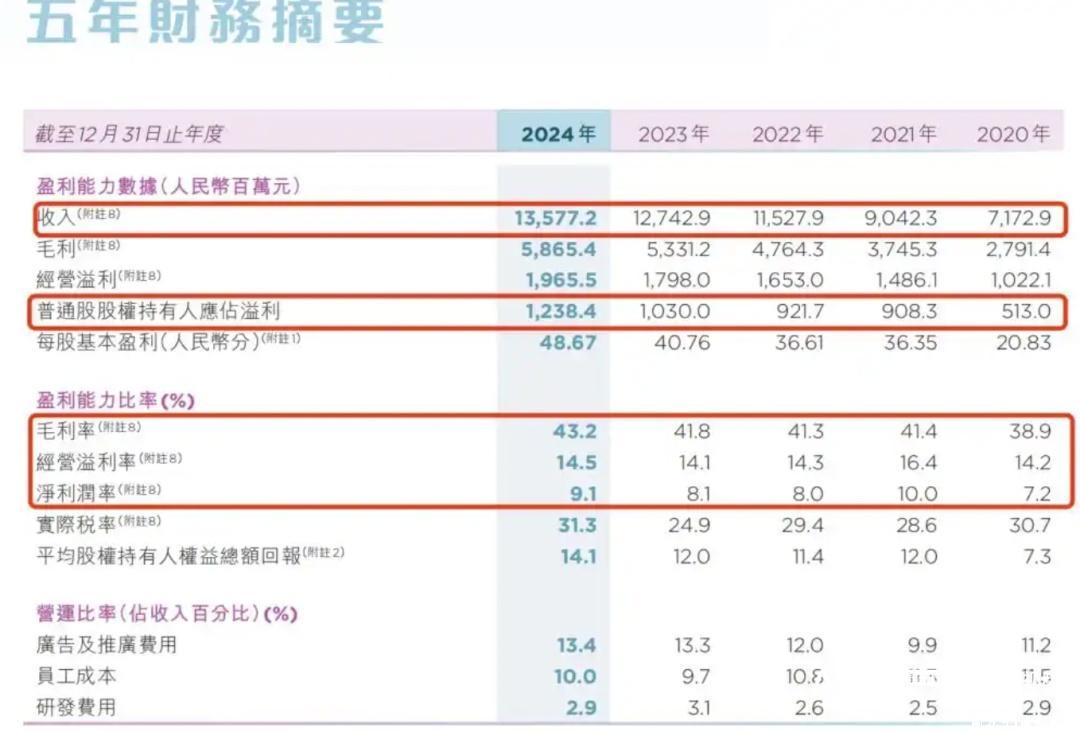1080x732 pixels.
Task: Select the 2024年 column header
Action: (x=558, y=133)
